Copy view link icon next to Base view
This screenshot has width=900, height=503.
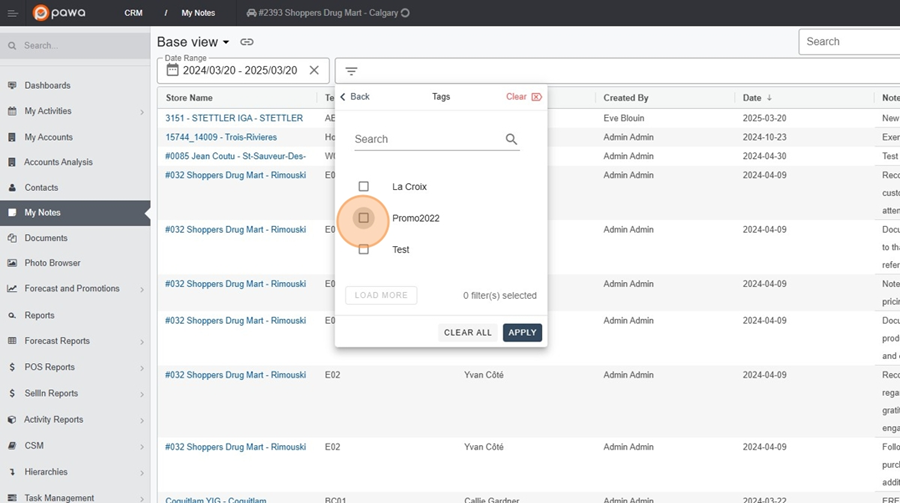tap(247, 42)
